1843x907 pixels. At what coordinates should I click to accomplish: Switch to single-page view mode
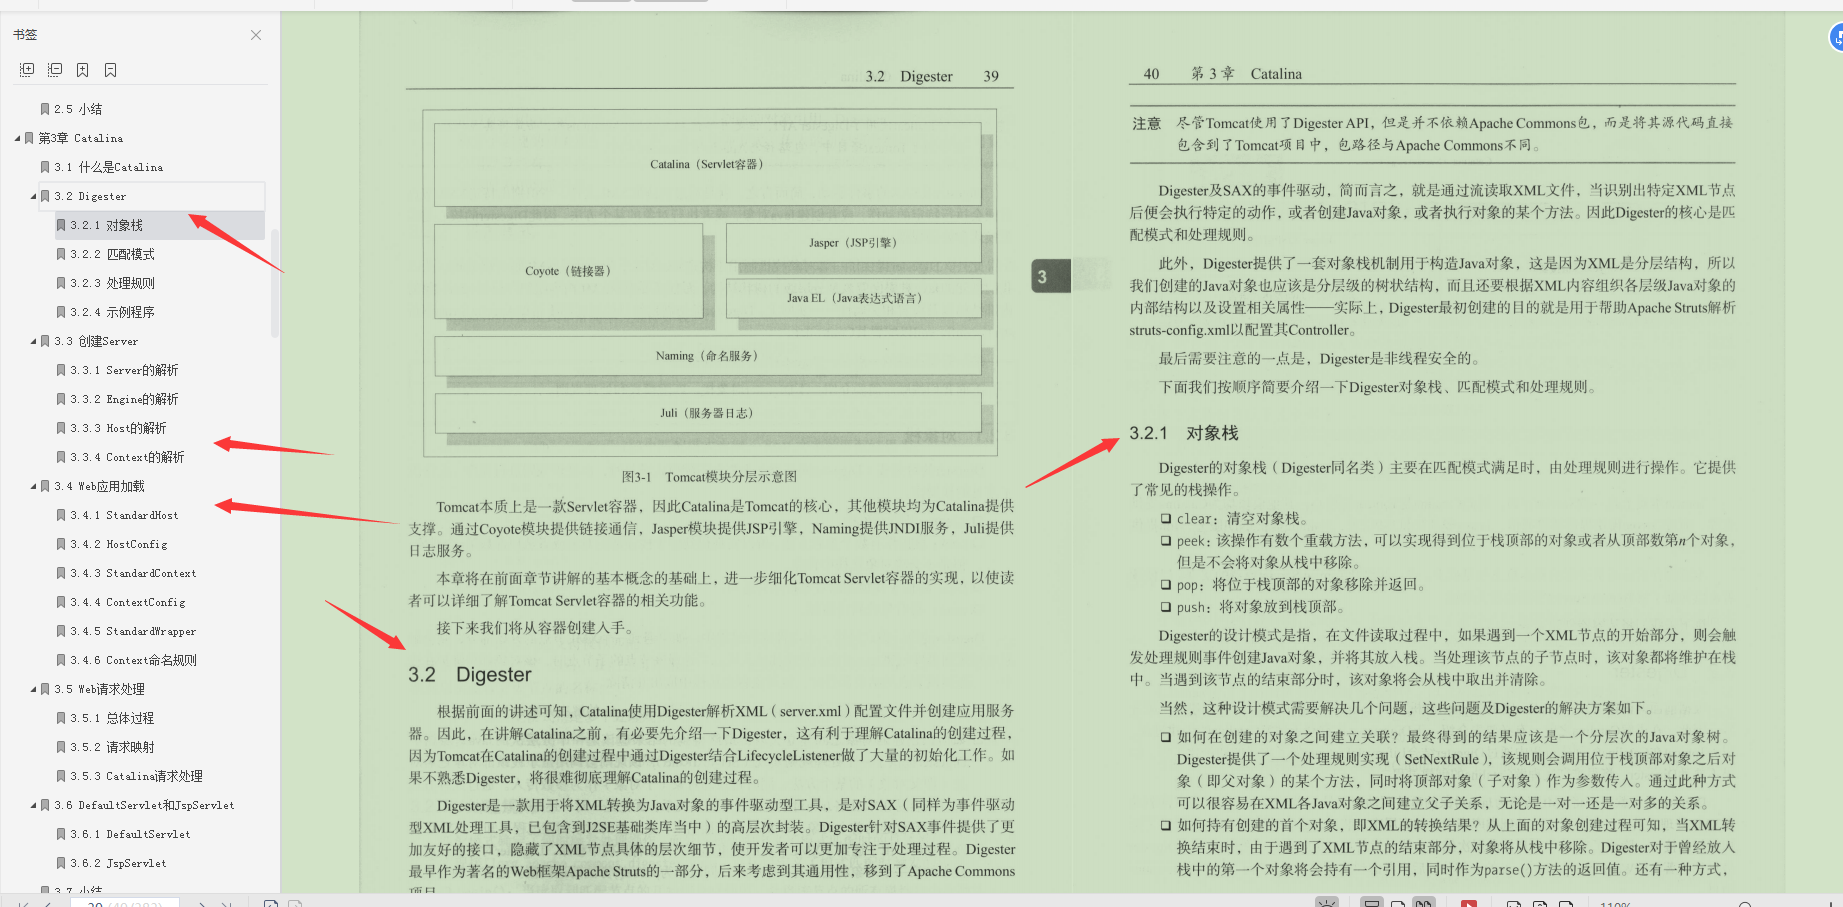1398,903
